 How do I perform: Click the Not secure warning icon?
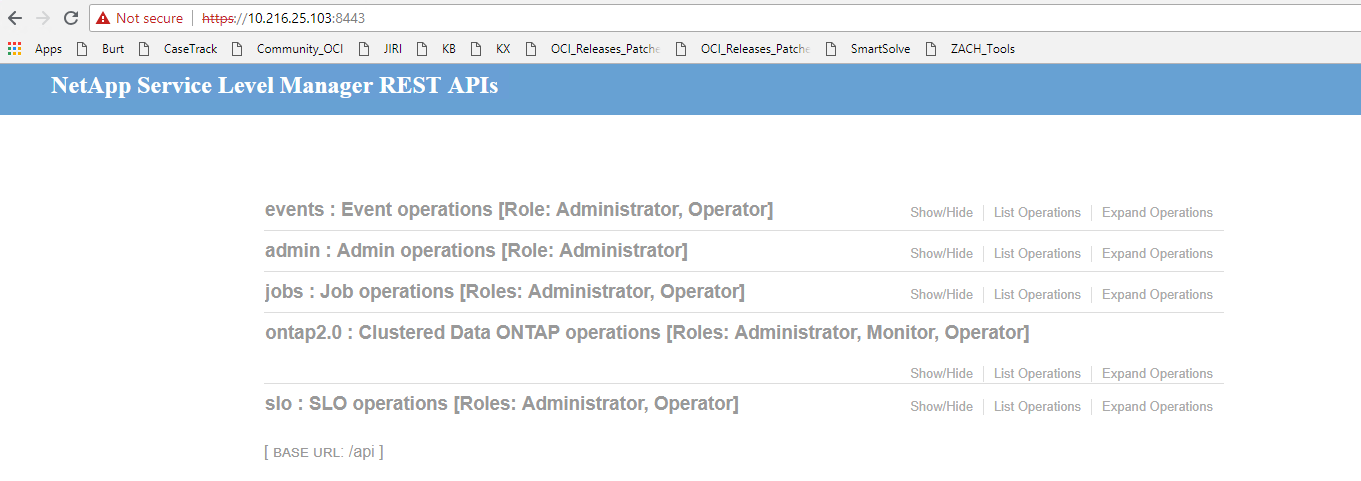(x=103, y=18)
